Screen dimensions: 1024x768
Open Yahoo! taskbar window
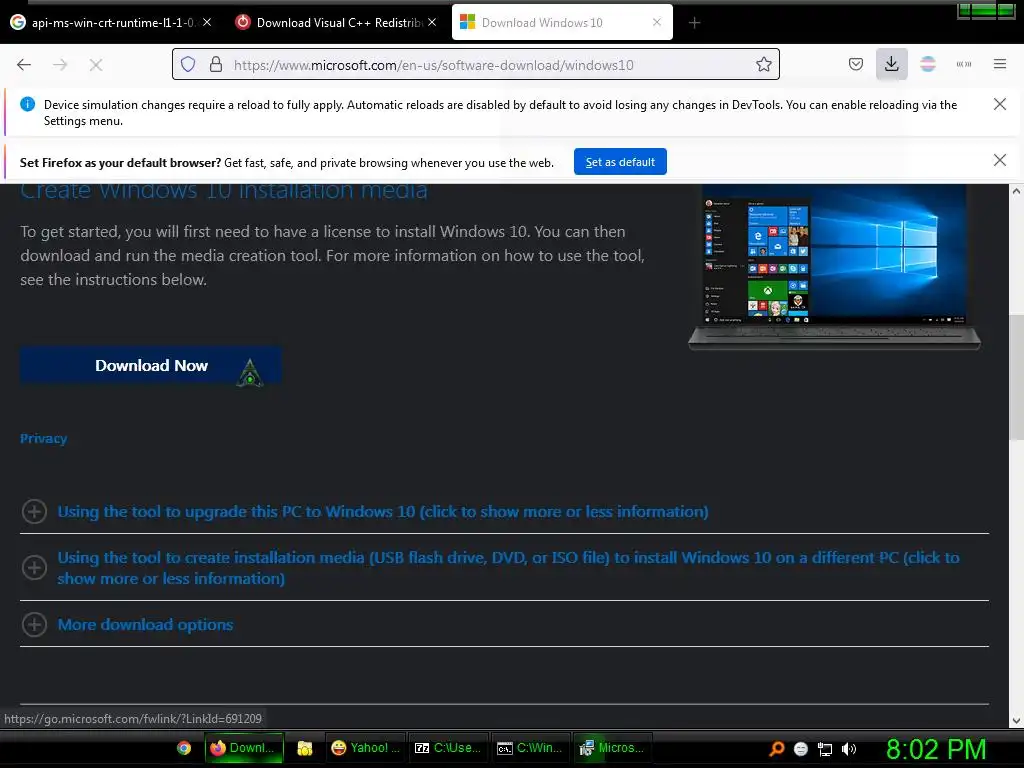point(366,748)
